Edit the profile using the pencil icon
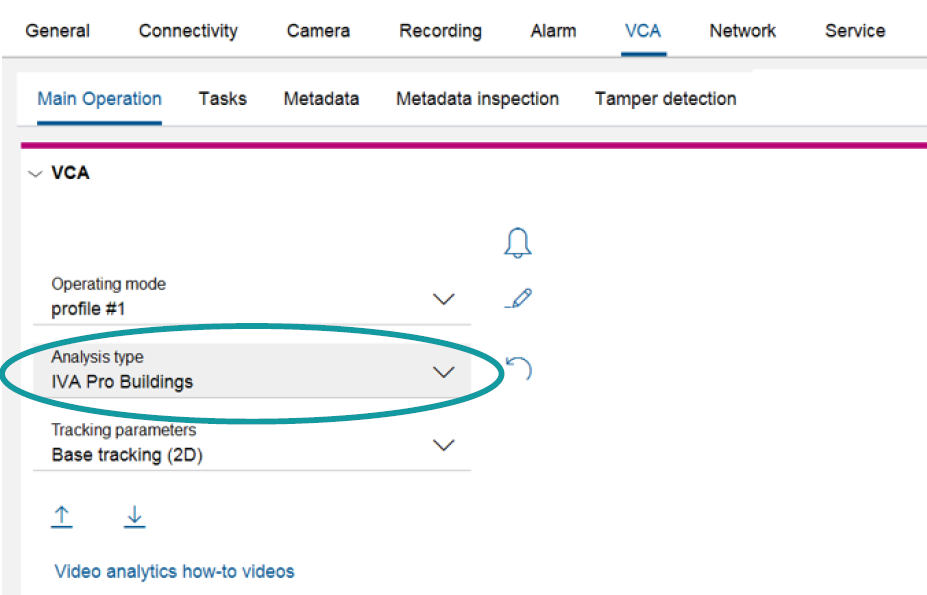The height and width of the screenshot is (595, 927). pyautogui.click(x=517, y=296)
